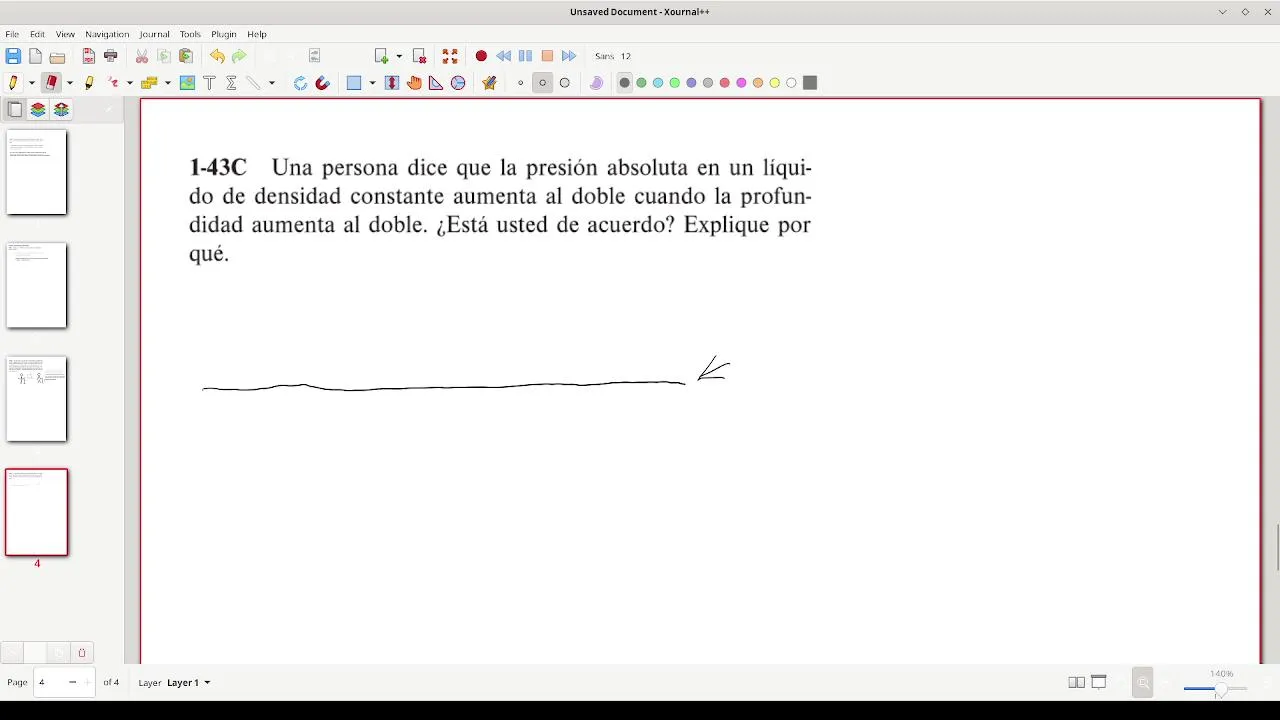Screen dimensions: 1280x720
Task: Seek audio backward
Action: coord(503,56)
